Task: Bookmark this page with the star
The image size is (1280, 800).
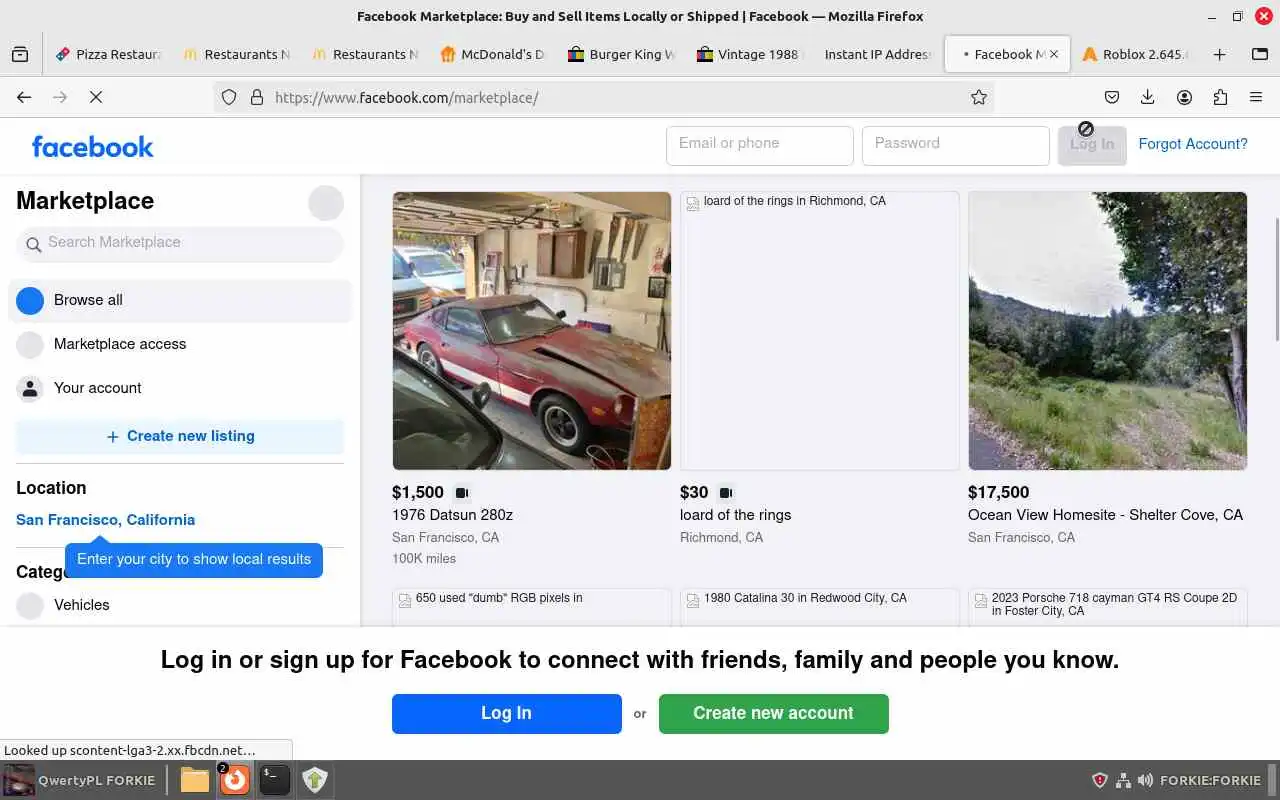Action: (x=979, y=97)
